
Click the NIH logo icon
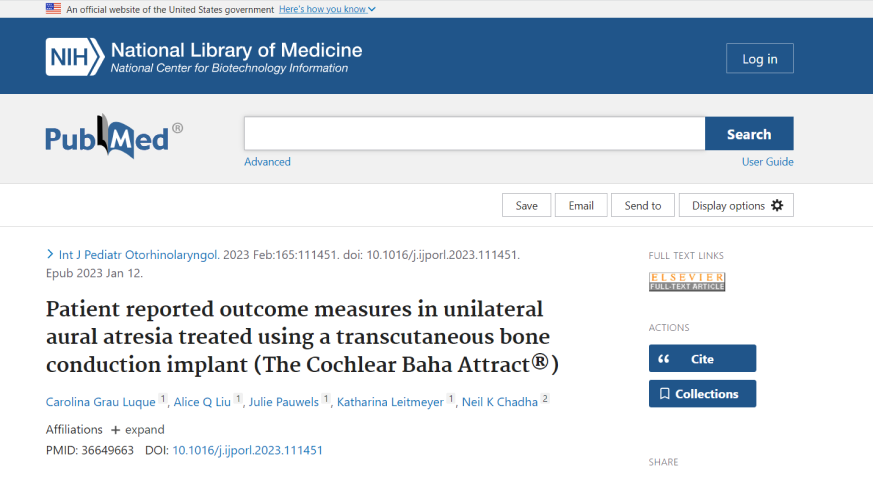[x=75, y=57]
